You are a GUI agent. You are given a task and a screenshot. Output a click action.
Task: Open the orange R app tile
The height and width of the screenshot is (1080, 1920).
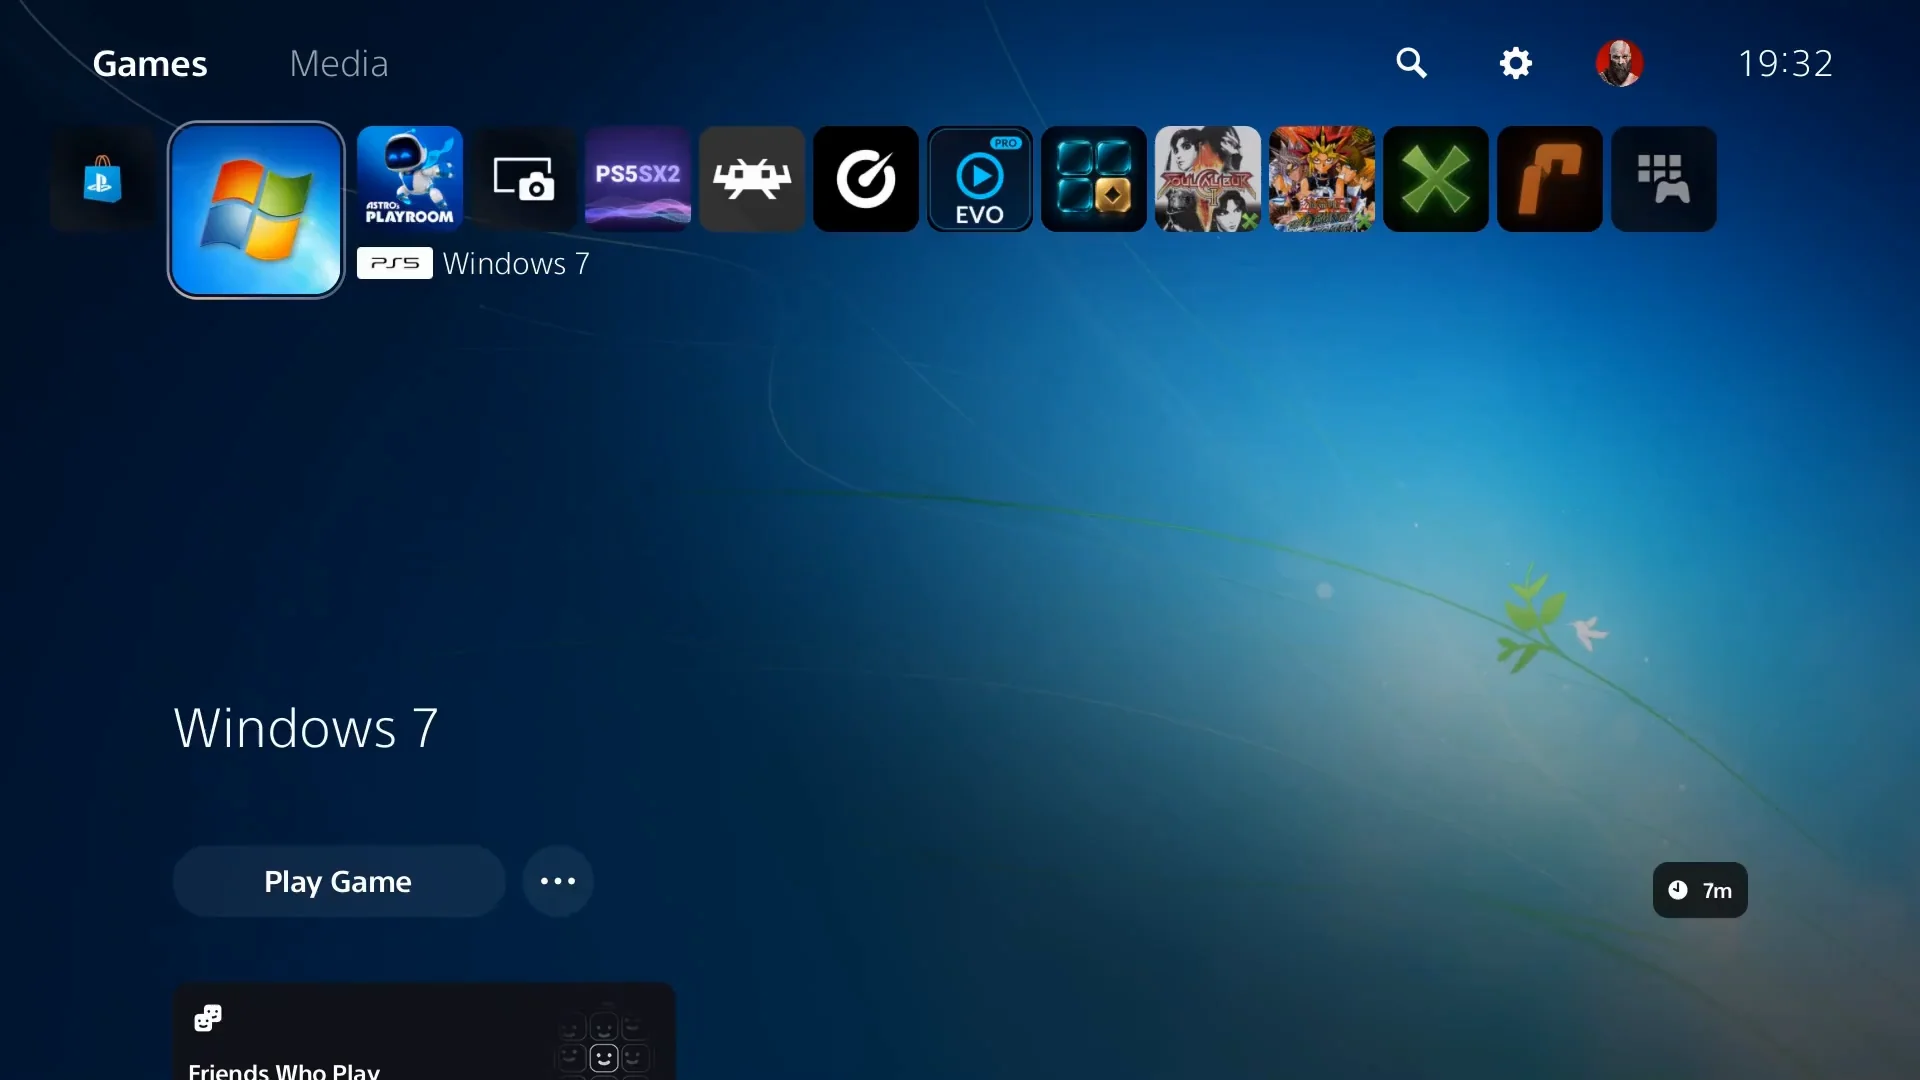click(1550, 179)
